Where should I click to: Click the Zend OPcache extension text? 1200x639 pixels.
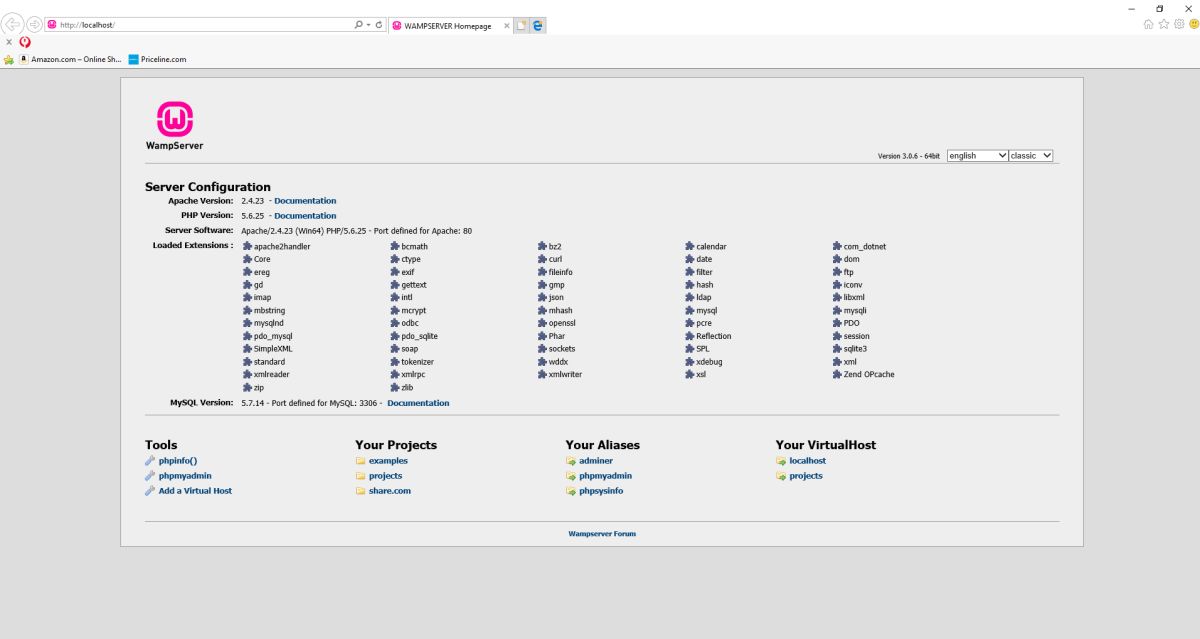coord(869,374)
